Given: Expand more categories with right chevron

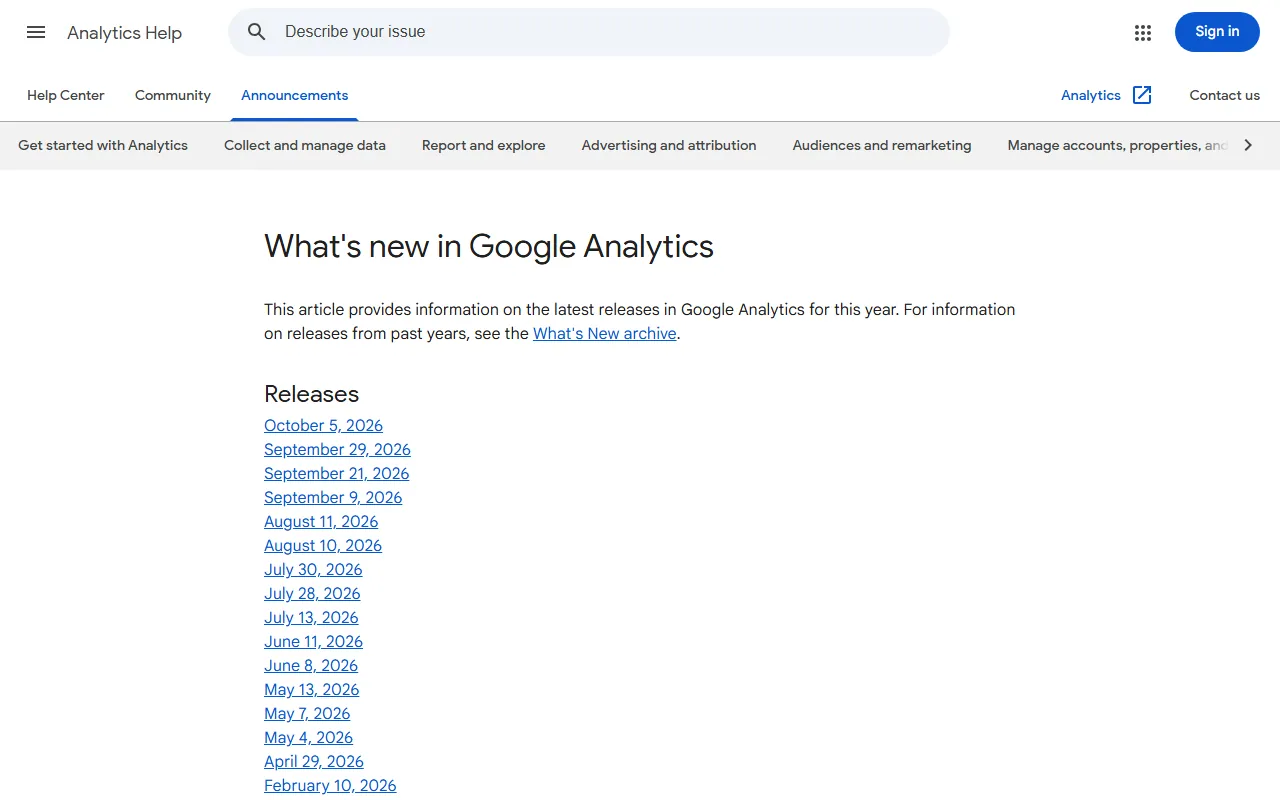Looking at the screenshot, I should tap(1248, 145).
